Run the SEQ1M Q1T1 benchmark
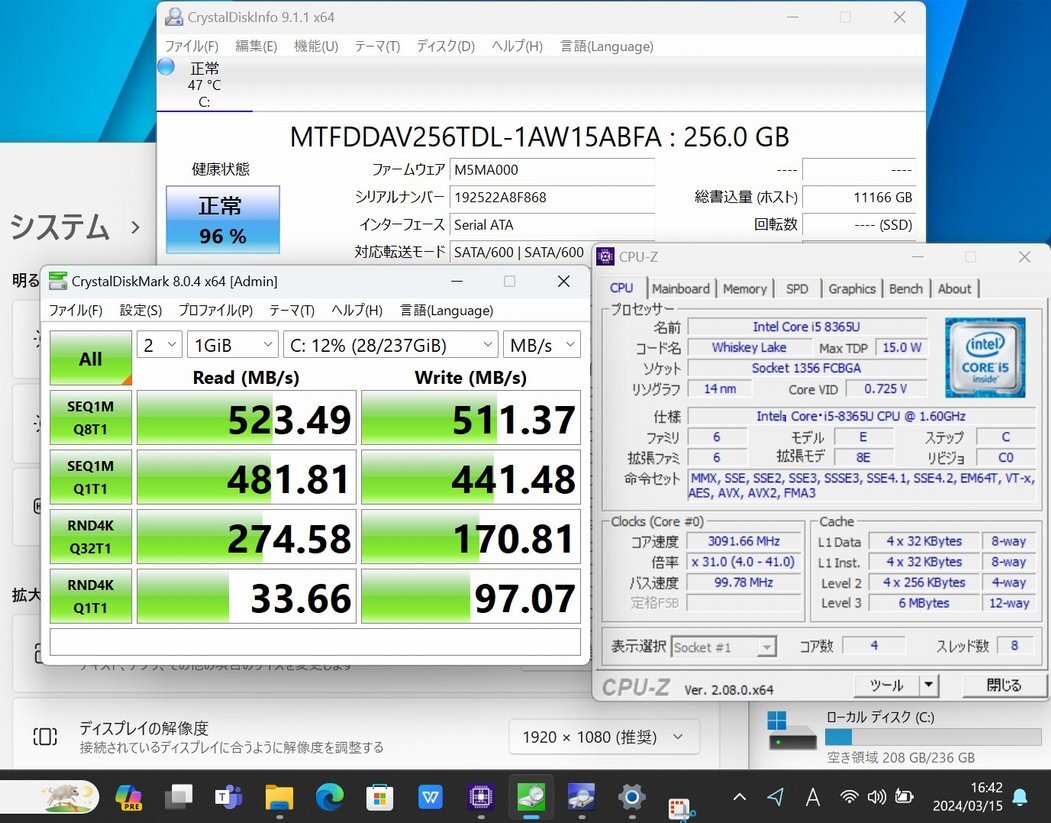Screen dimensions: 1051x823 (90, 477)
